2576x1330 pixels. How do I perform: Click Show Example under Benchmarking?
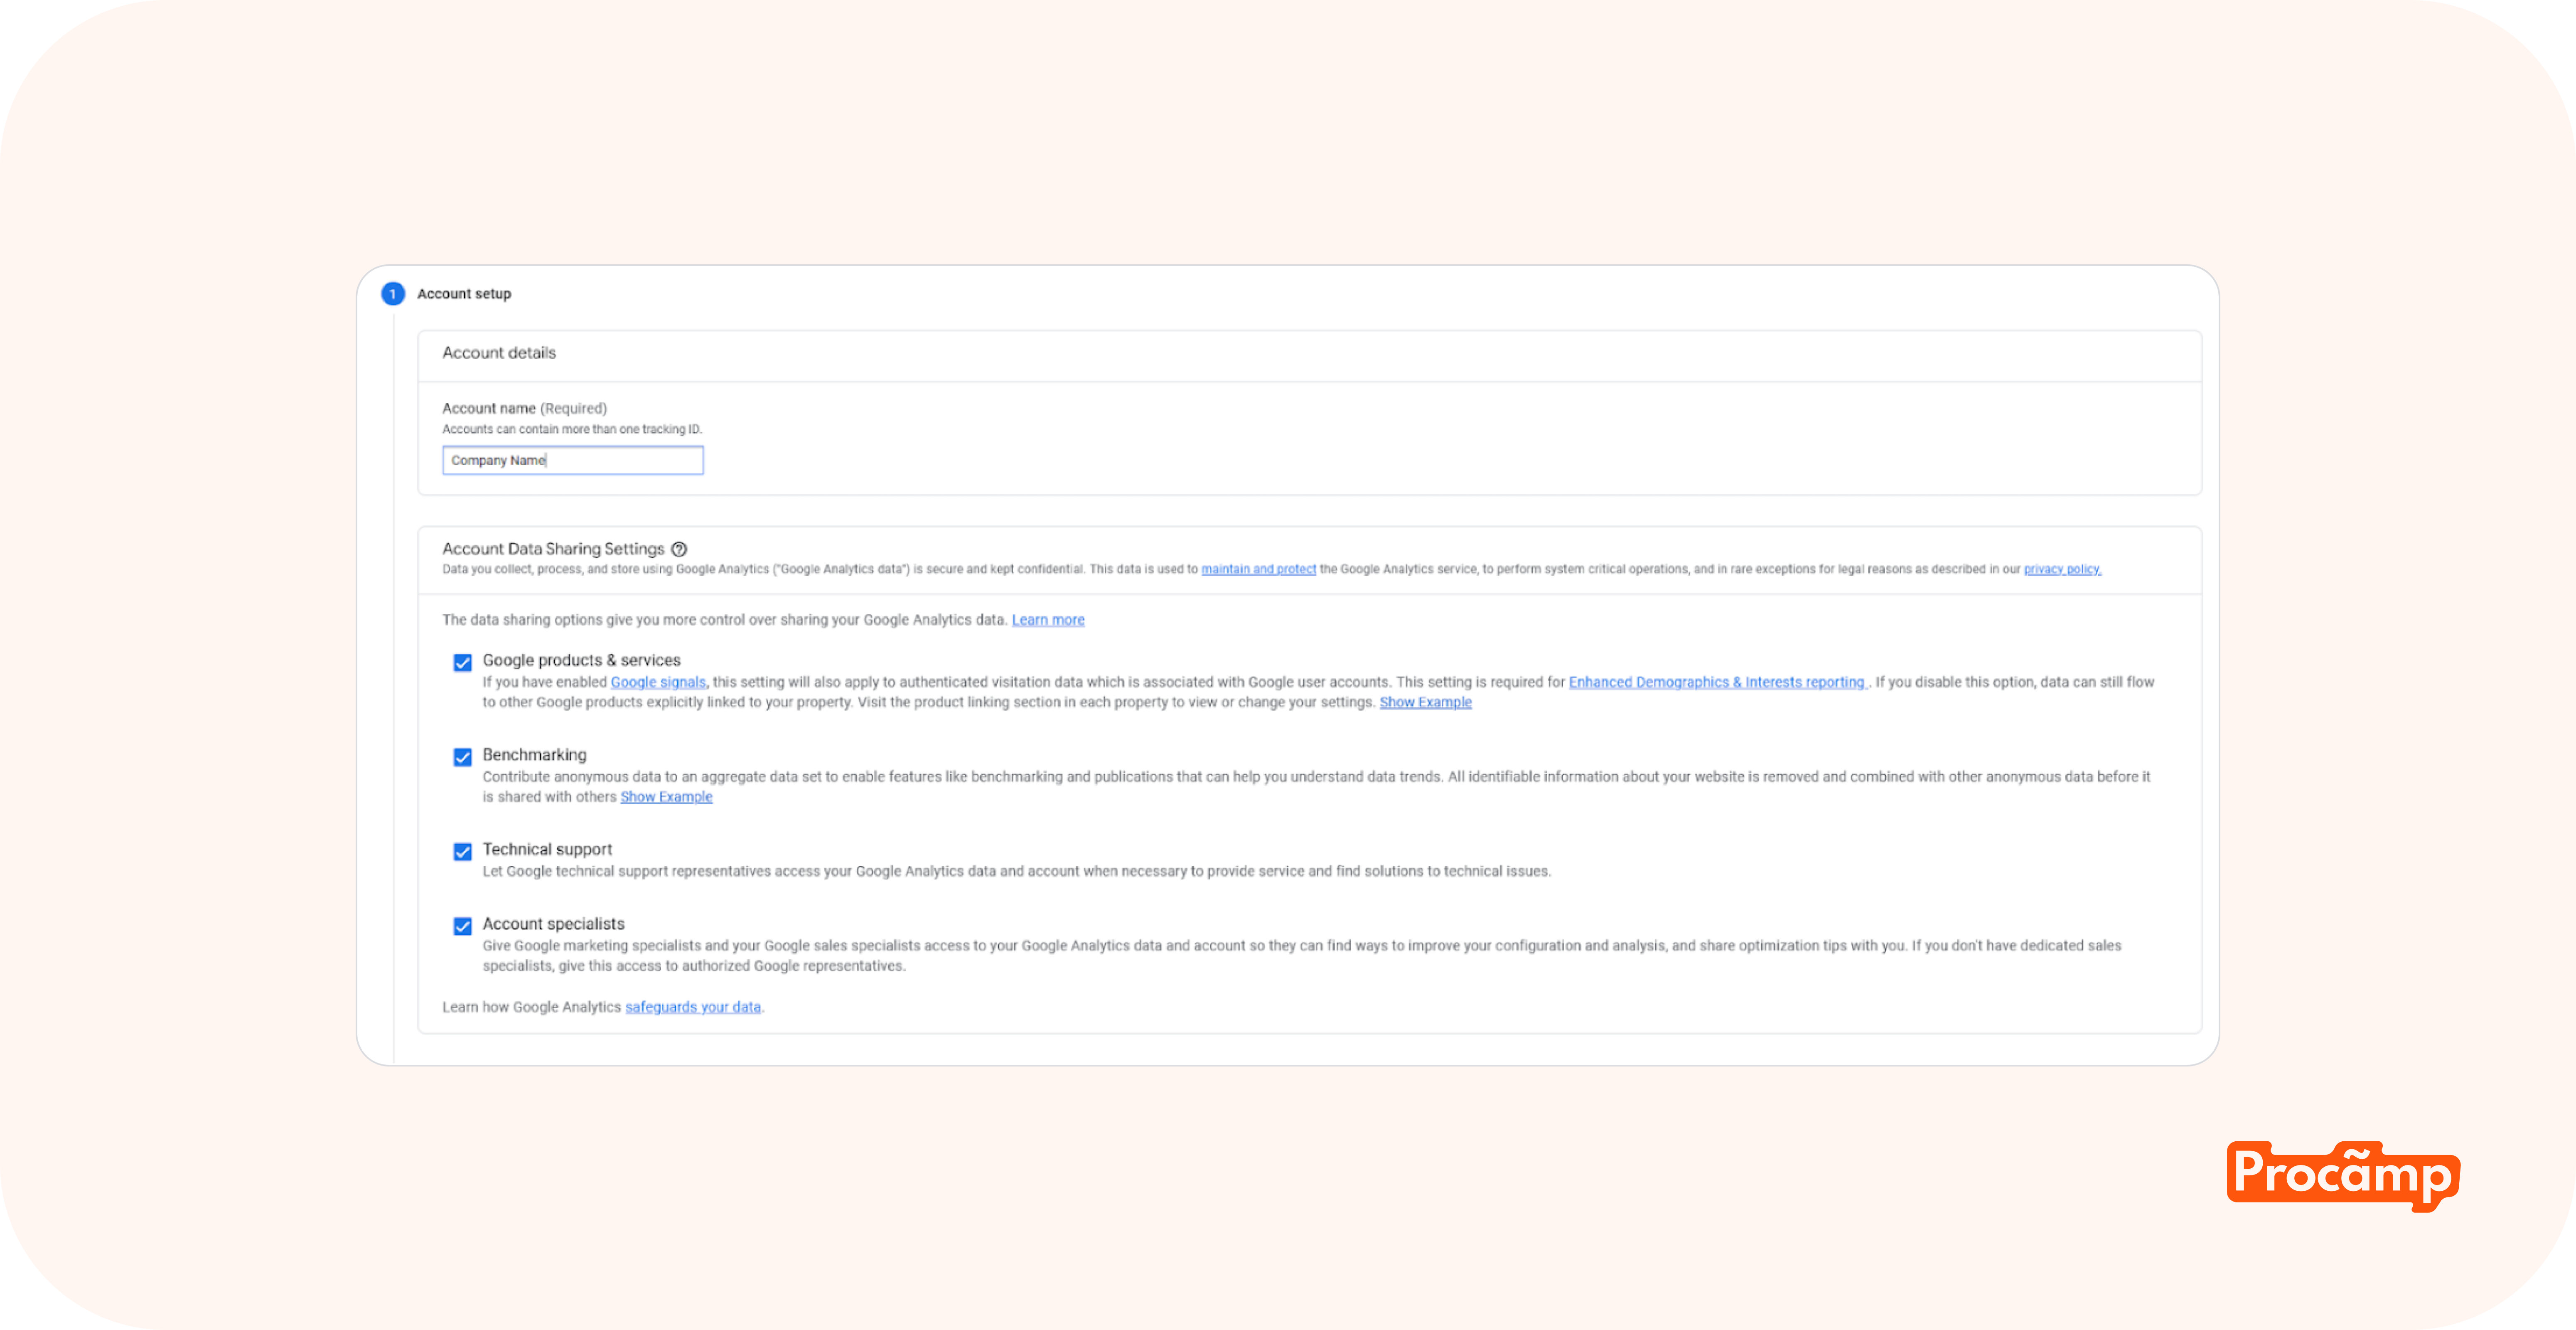pyautogui.click(x=666, y=797)
